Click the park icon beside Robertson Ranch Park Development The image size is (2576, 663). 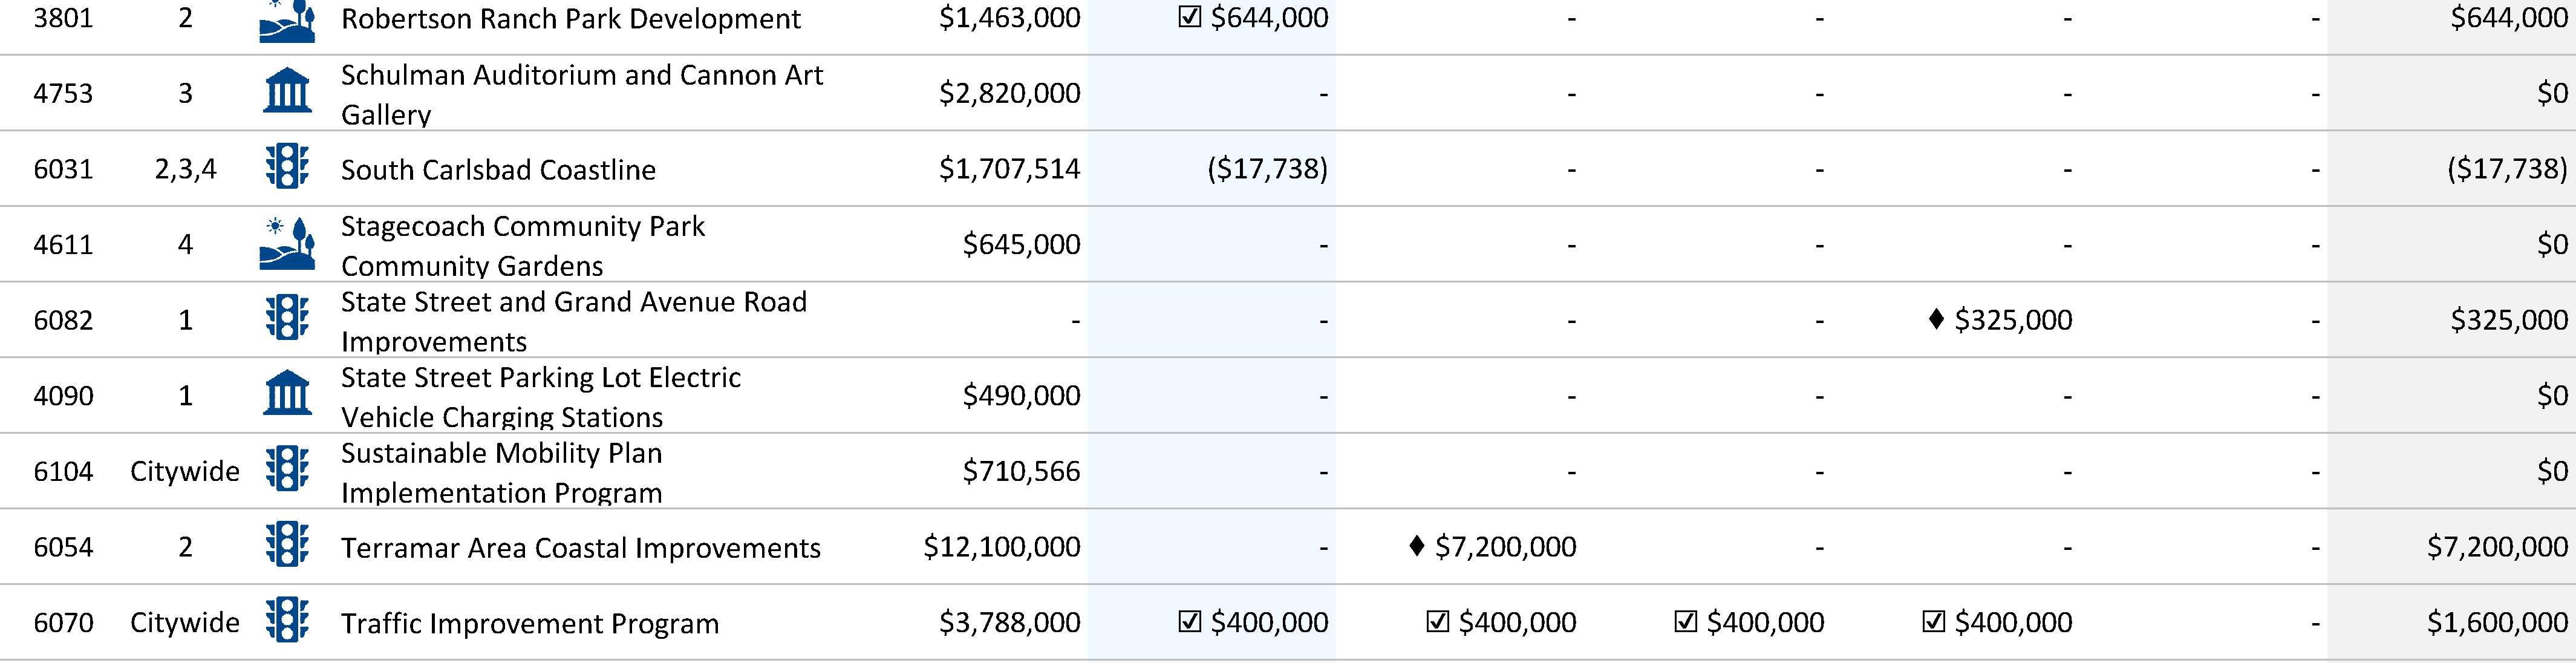[x=287, y=20]
